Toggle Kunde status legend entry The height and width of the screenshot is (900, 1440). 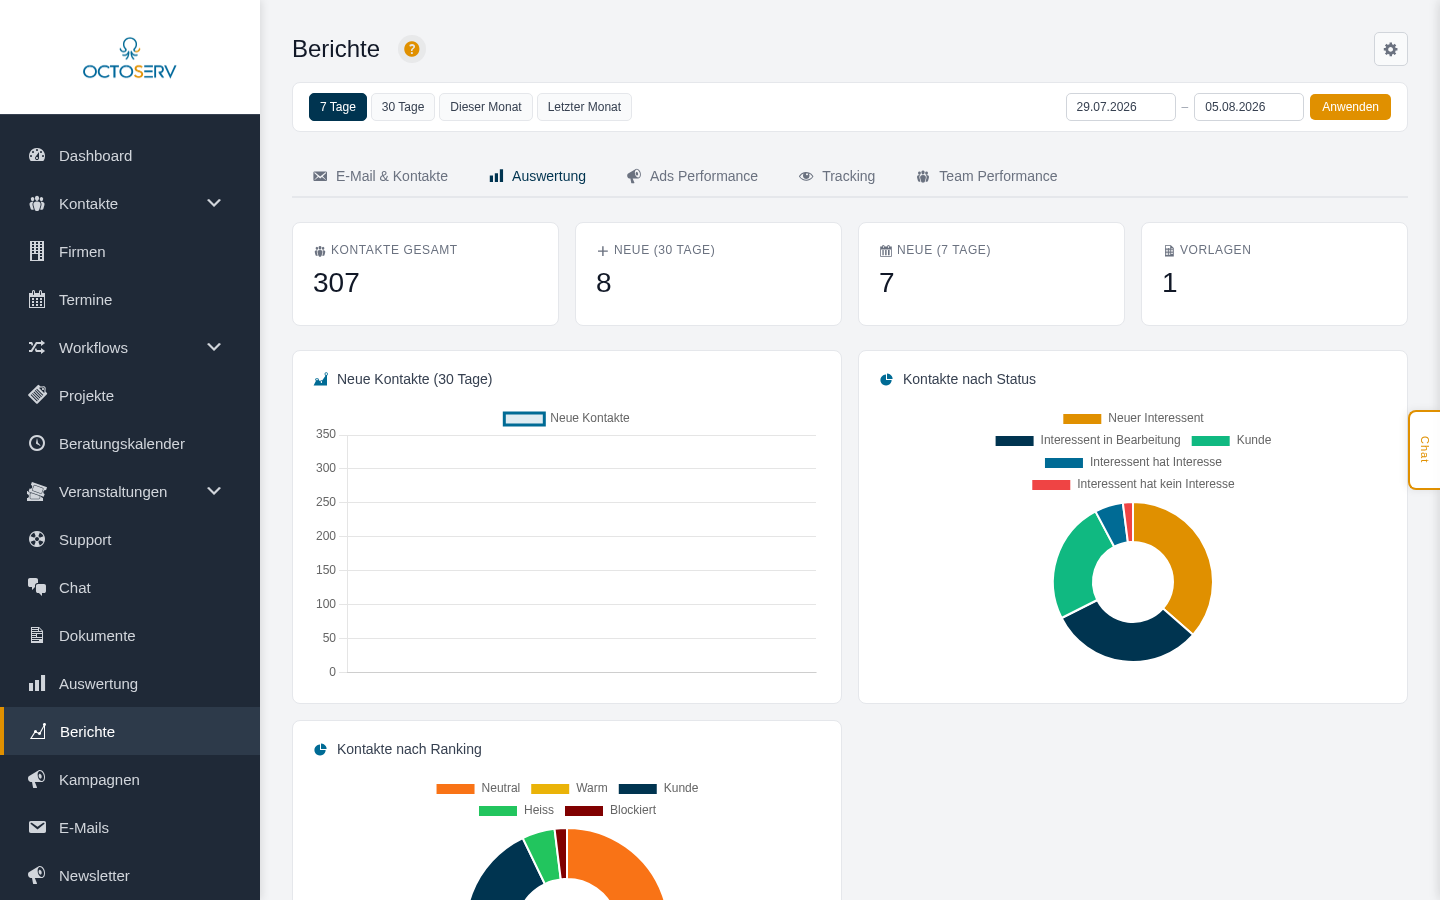pos(1231,440)
